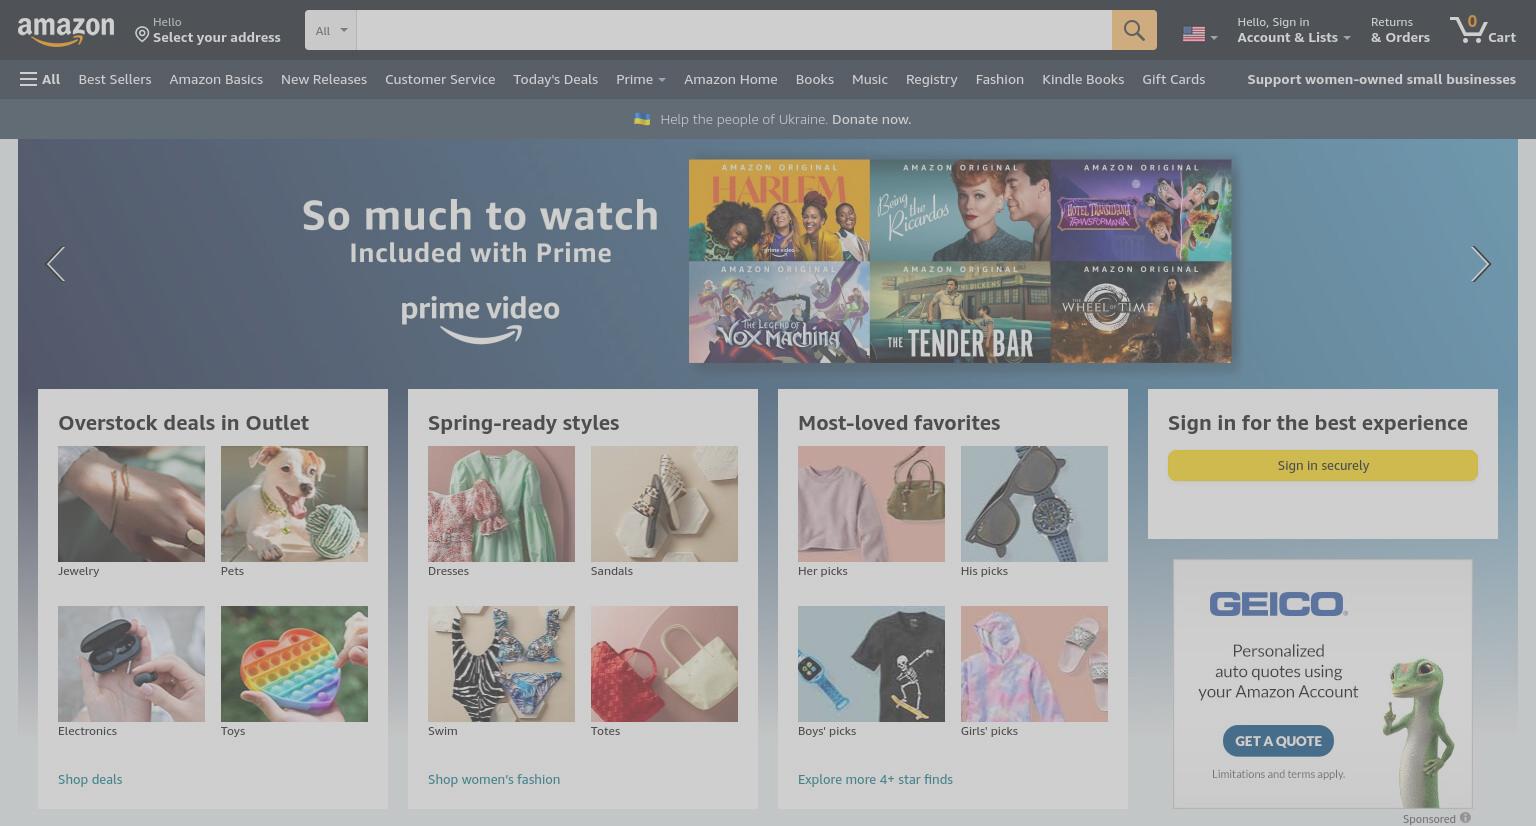This screenshot has width=1536, height=826.
Task: Open the Jewelry thumbnail
Action: 131,503
